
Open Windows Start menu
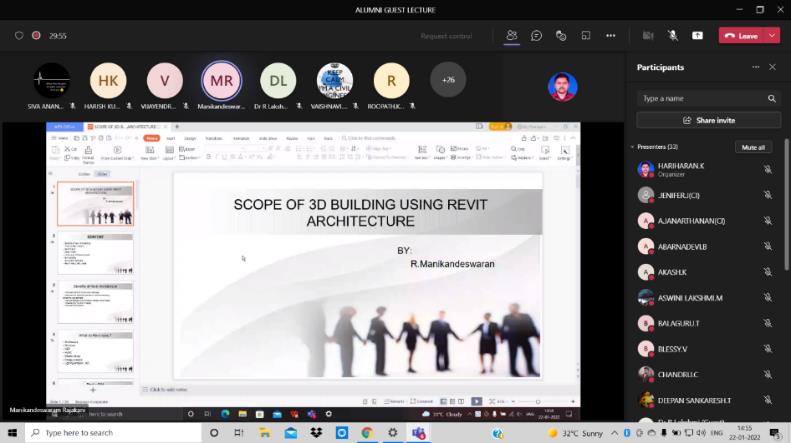(12, 433)
